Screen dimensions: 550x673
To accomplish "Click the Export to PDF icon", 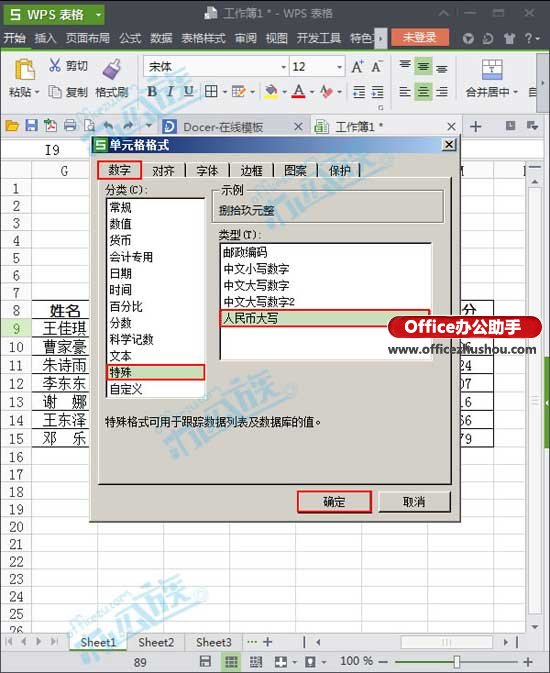I will pyautogui.click(x=50, y=126).
